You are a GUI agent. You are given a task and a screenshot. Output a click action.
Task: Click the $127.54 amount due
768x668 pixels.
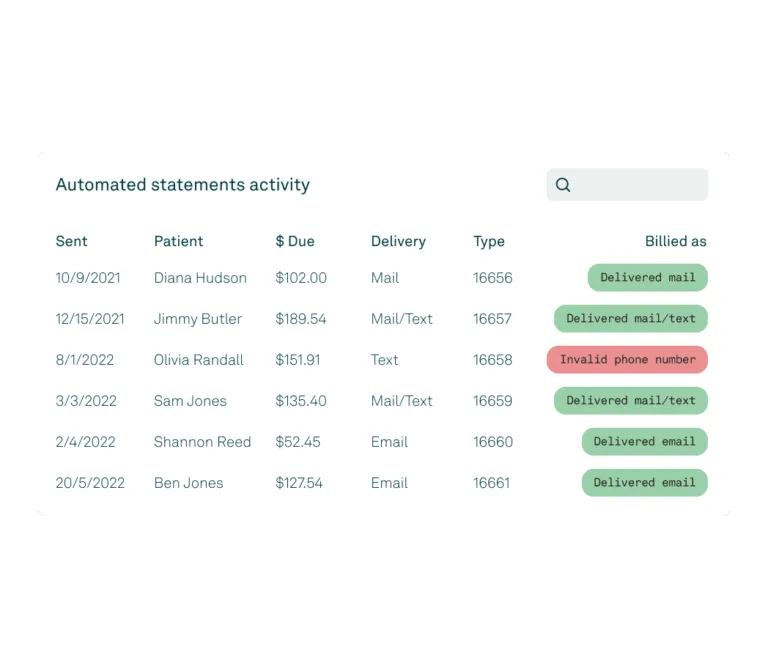(299, 483)
